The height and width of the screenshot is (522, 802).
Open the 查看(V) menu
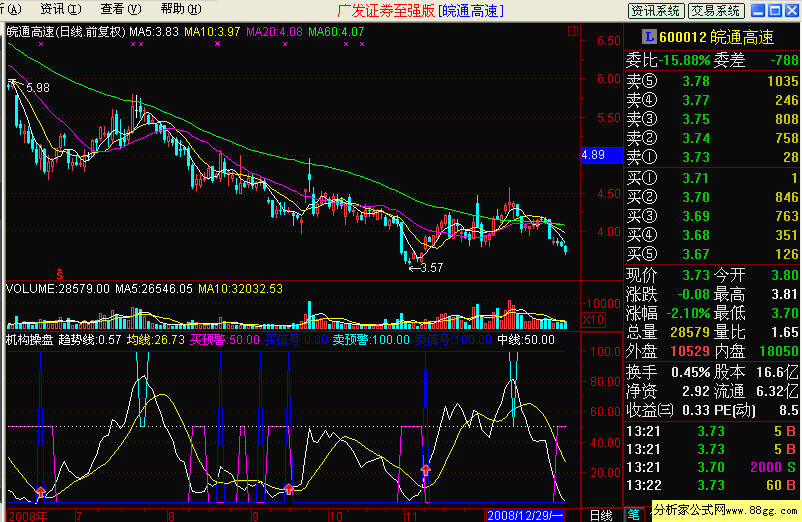(121, 9)
